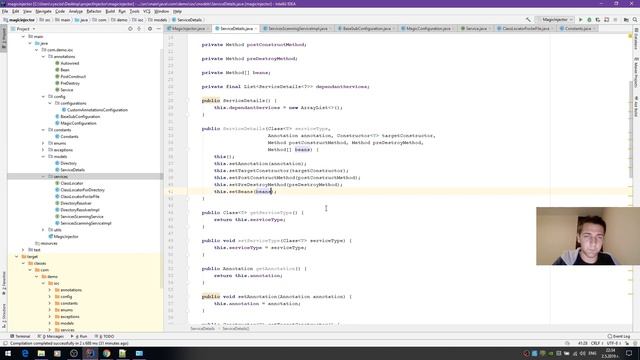640x360 pixels.
Task: Open Edge browser from taskbar
Action: [x=25, y=353]
